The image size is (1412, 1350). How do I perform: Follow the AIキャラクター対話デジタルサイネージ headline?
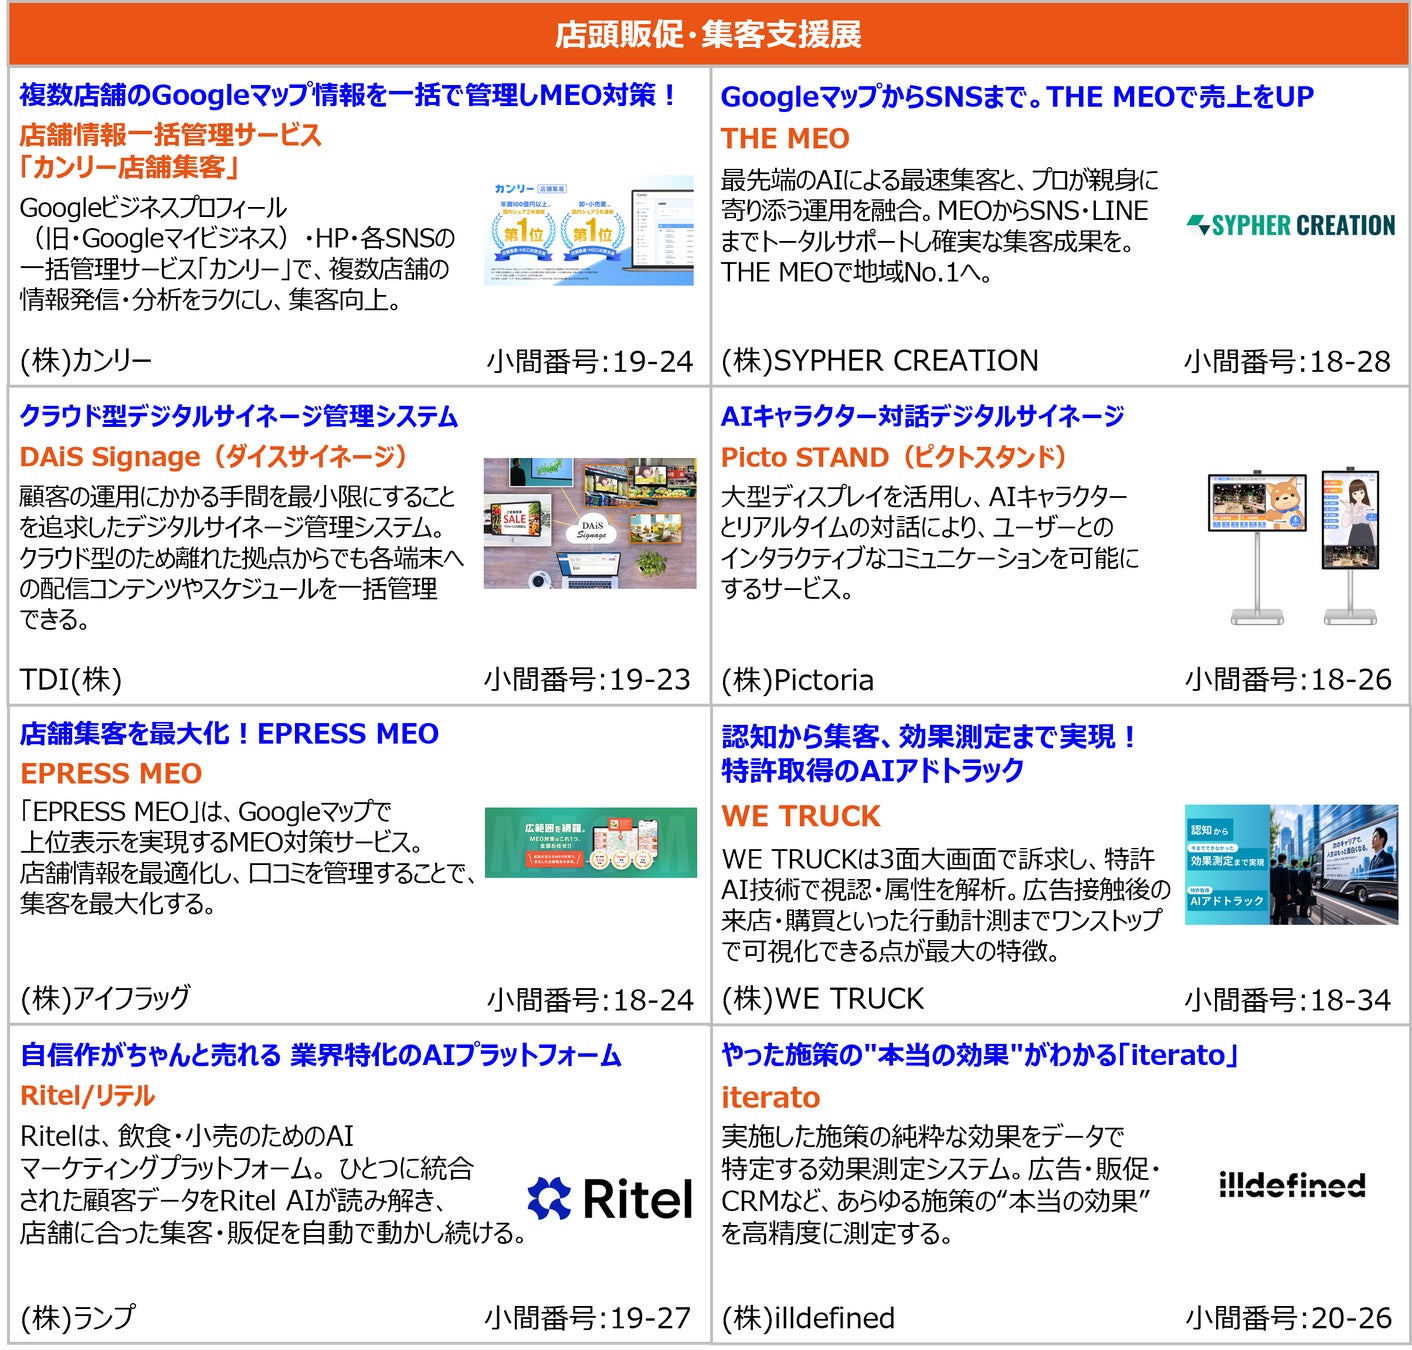[923, 416]
